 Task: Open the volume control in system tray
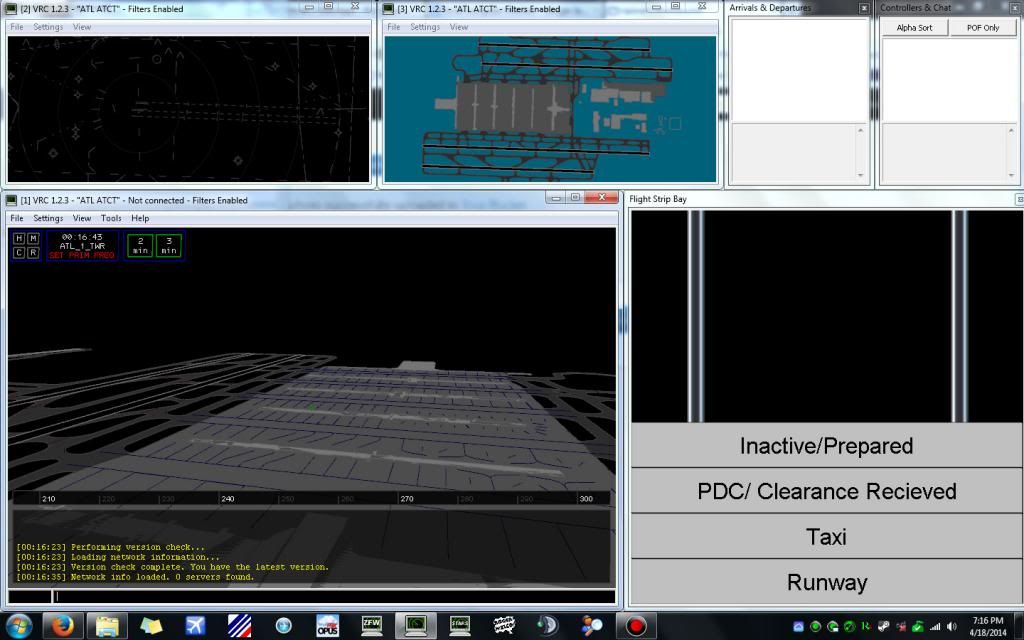pyautogui.click(x=951, y=627)
